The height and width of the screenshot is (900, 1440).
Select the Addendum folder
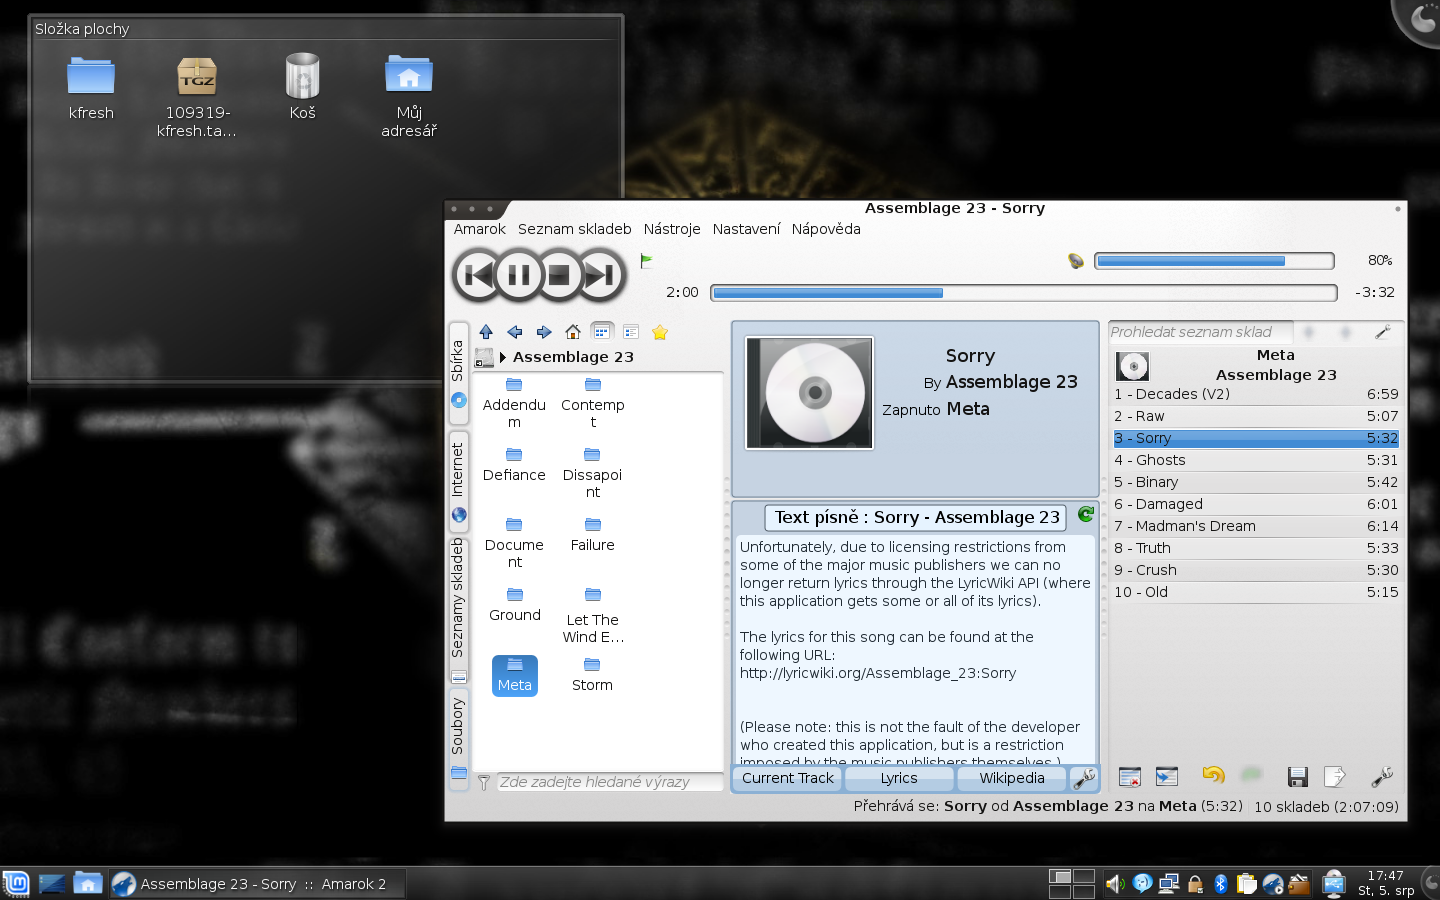click(x=514, y=403)
